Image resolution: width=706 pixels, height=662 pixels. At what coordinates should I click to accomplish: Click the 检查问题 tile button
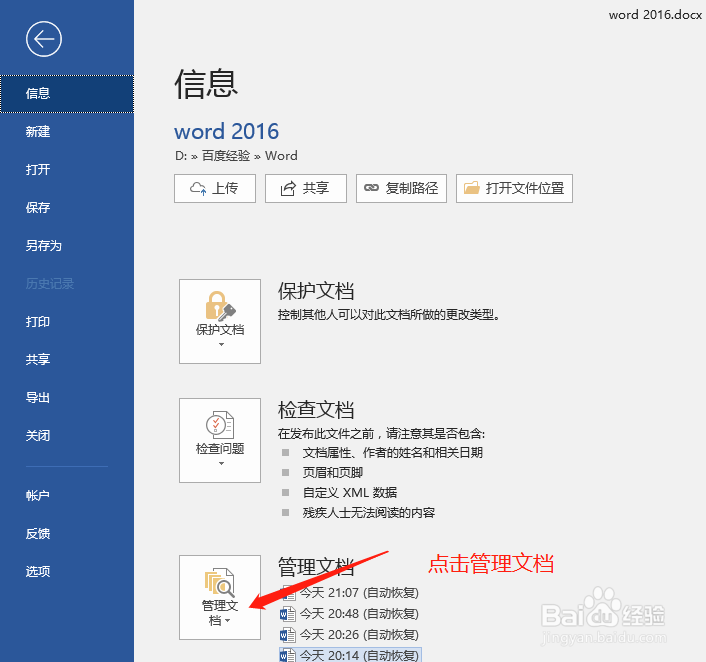pos(220,440)
